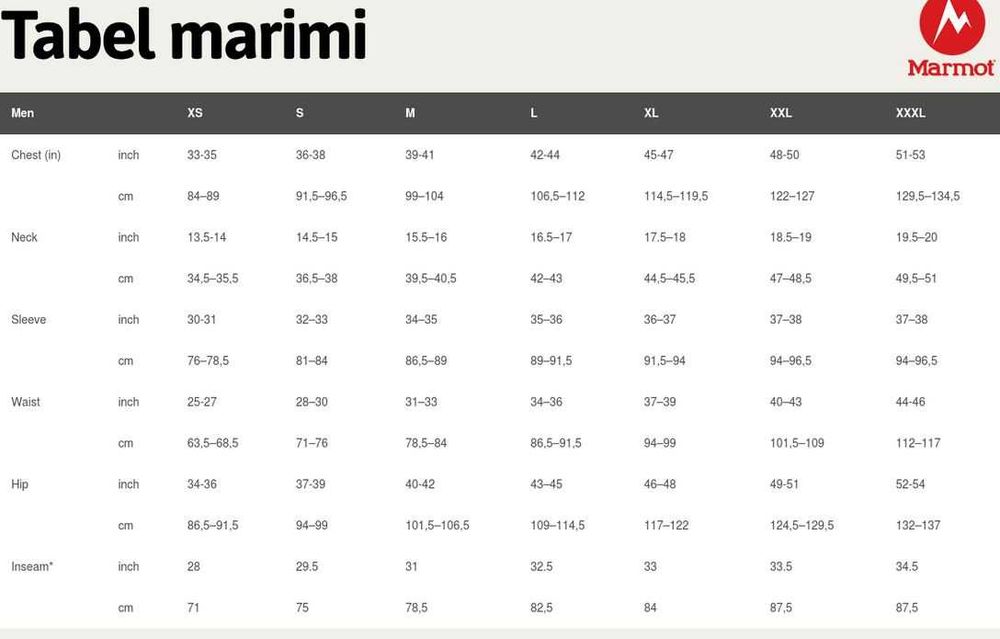
Task: Select the Inseam* row label
Action: (x=32, y=567)
